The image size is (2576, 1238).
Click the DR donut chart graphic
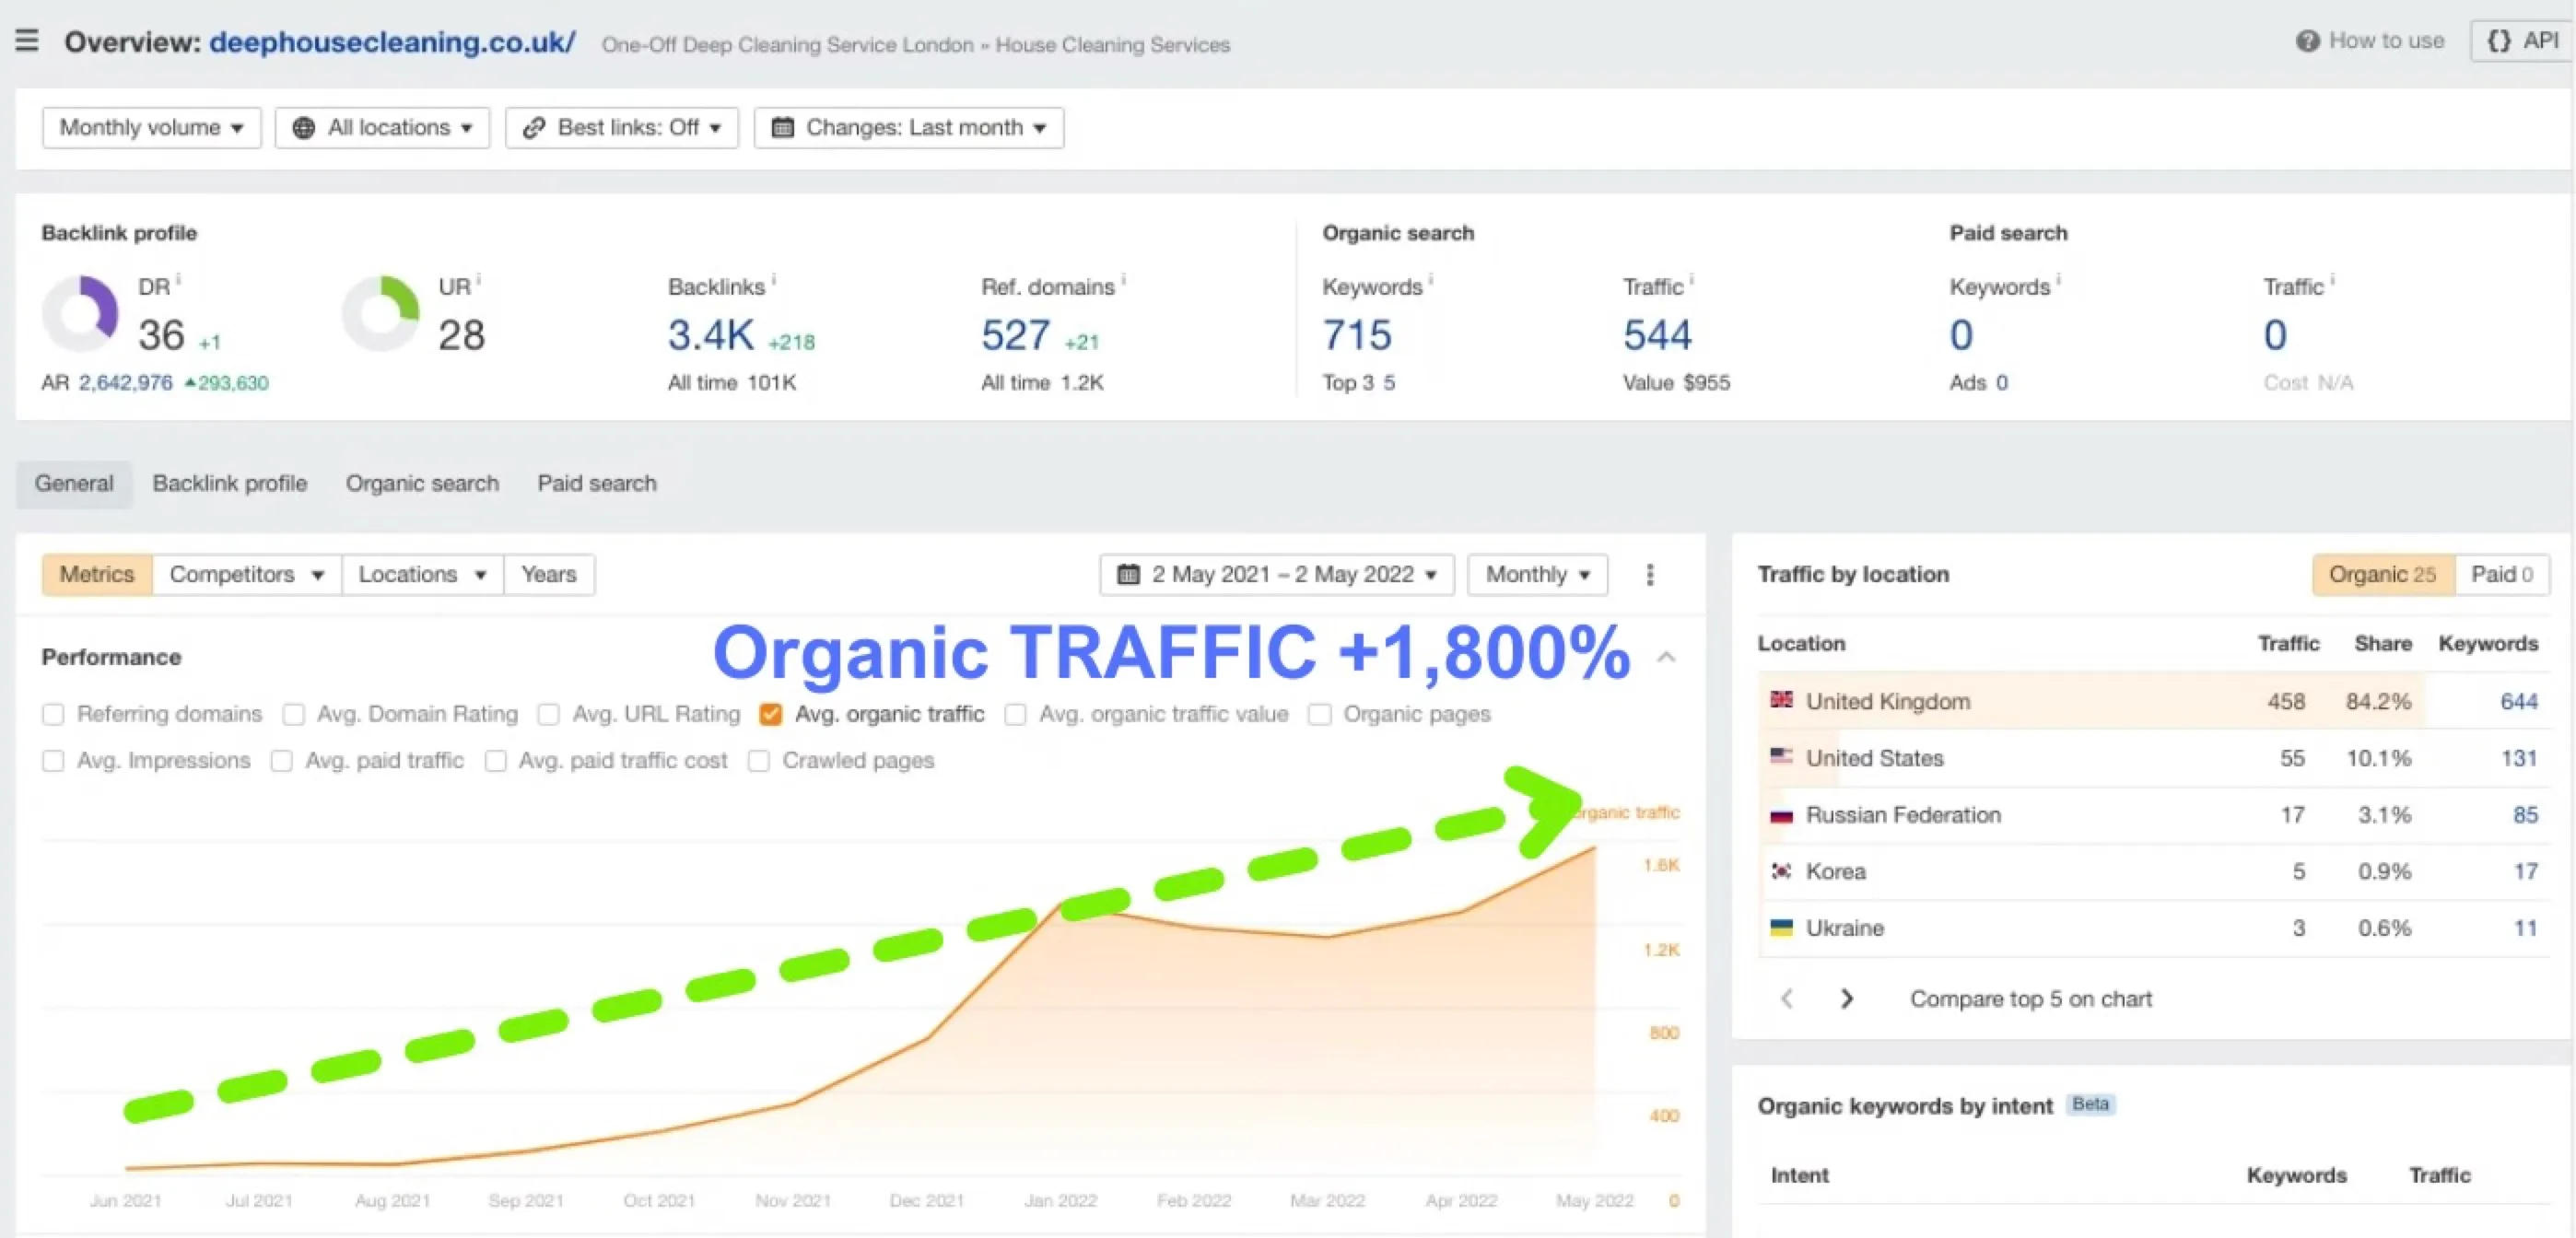pyautogui.click(x=80, y=314)
